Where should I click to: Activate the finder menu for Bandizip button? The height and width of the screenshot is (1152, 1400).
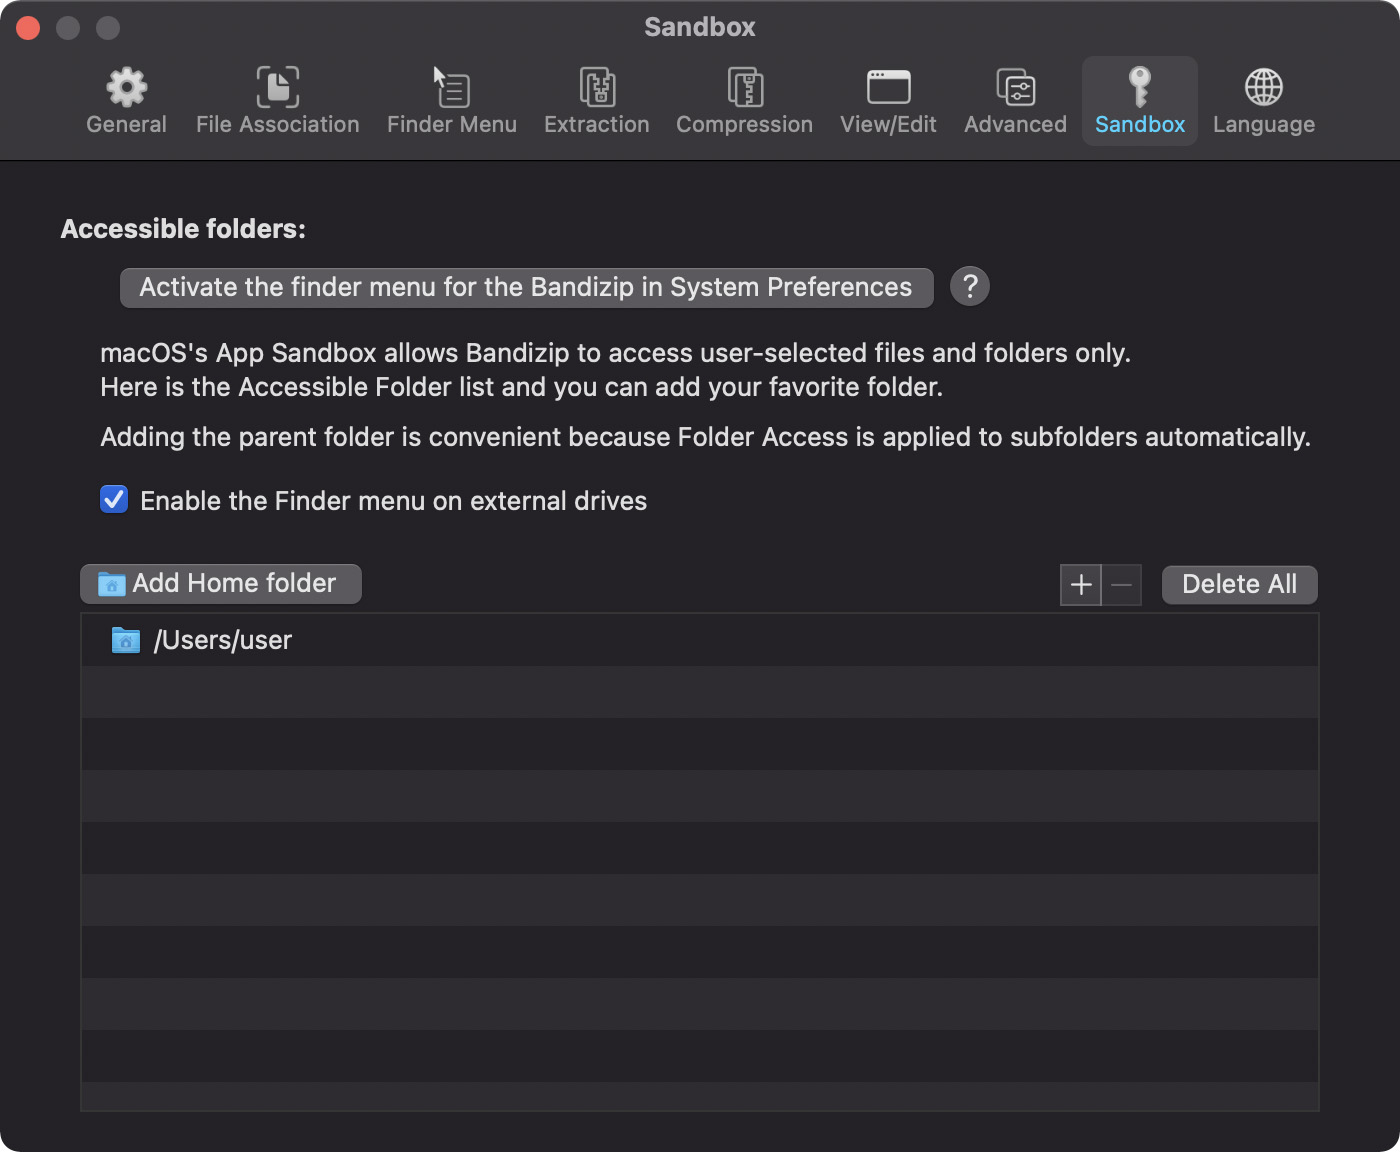[526, 288]
